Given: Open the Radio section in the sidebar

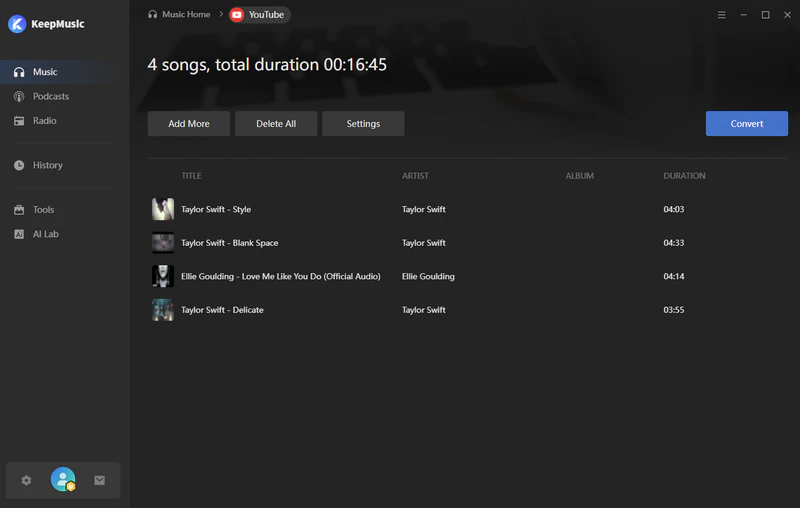Looking at the screenshot, I should (44, 120).
